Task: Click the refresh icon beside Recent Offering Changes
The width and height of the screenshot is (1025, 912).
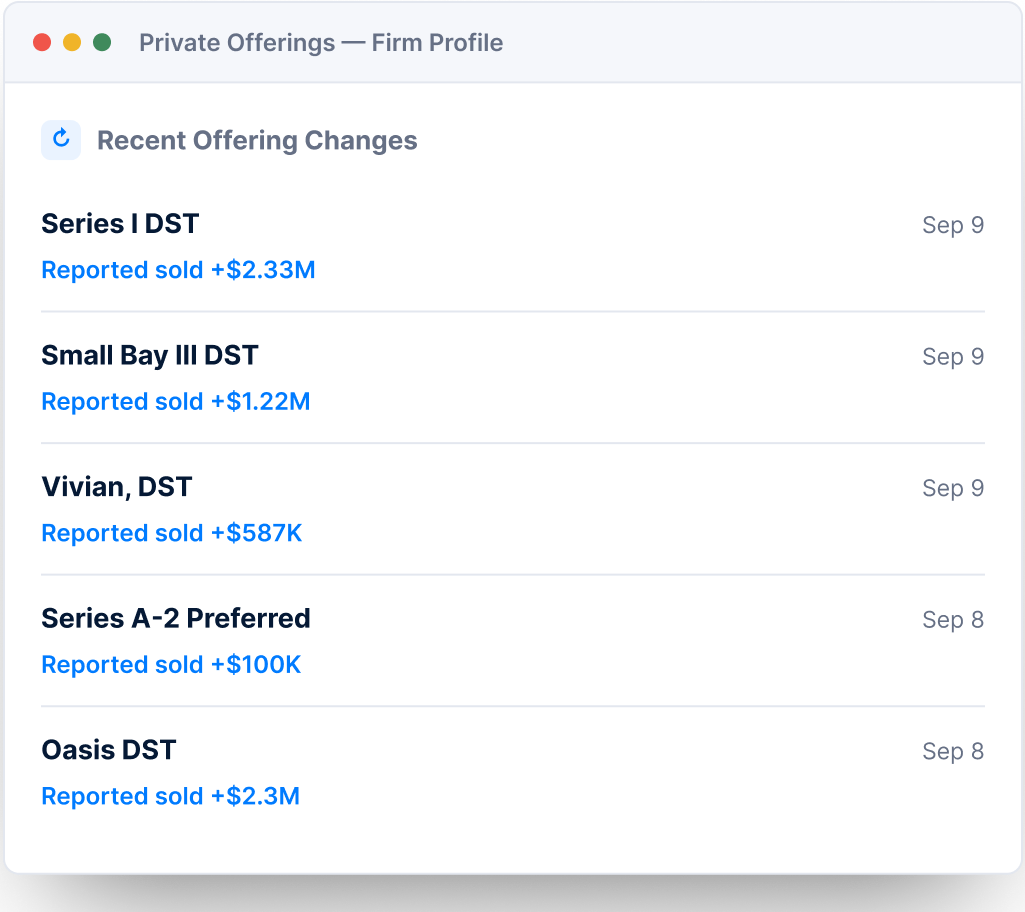Action: coord(61,140)
